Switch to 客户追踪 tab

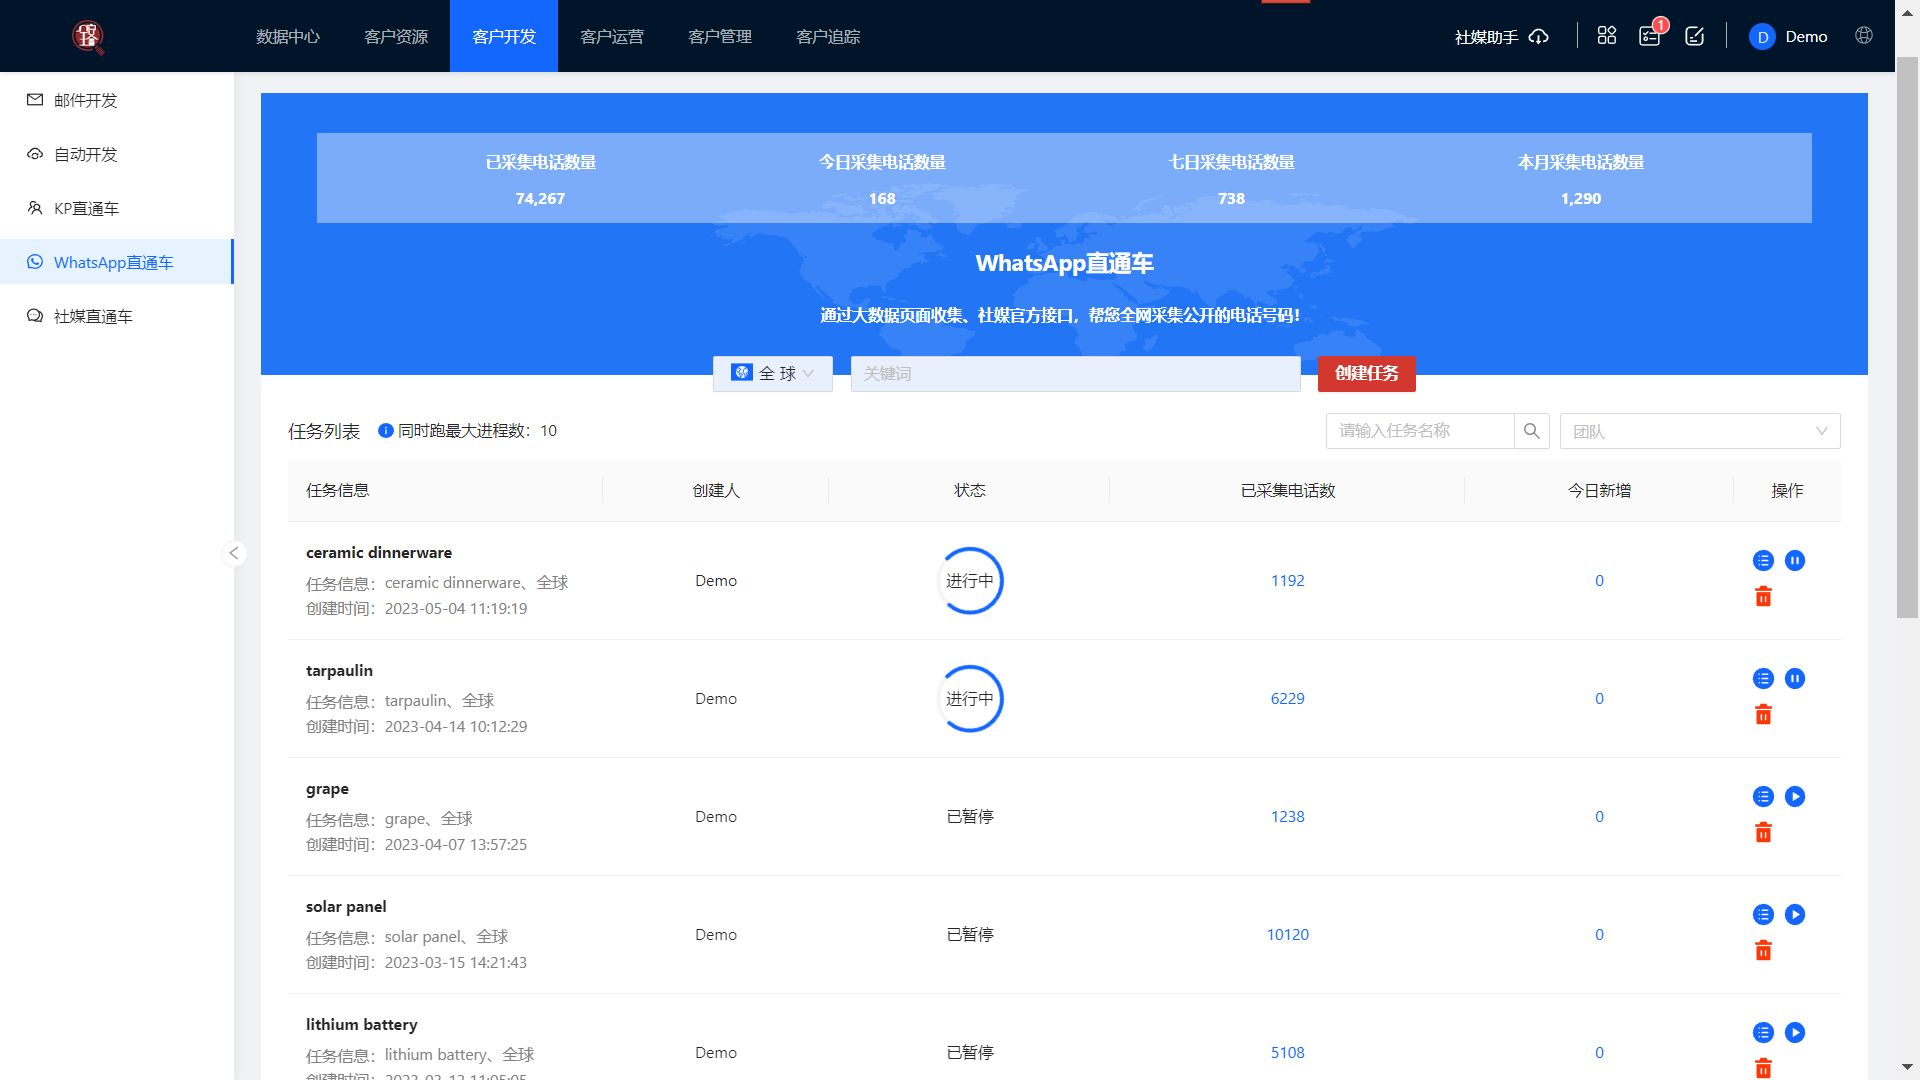[x=828, y=37]
